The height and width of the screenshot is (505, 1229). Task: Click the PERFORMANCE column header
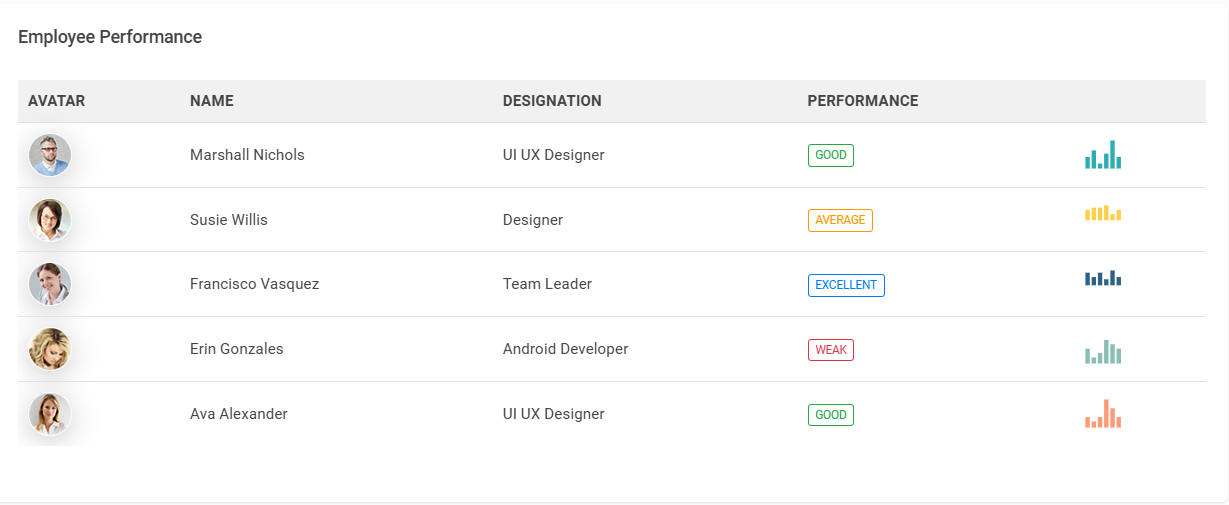point(862,101)
